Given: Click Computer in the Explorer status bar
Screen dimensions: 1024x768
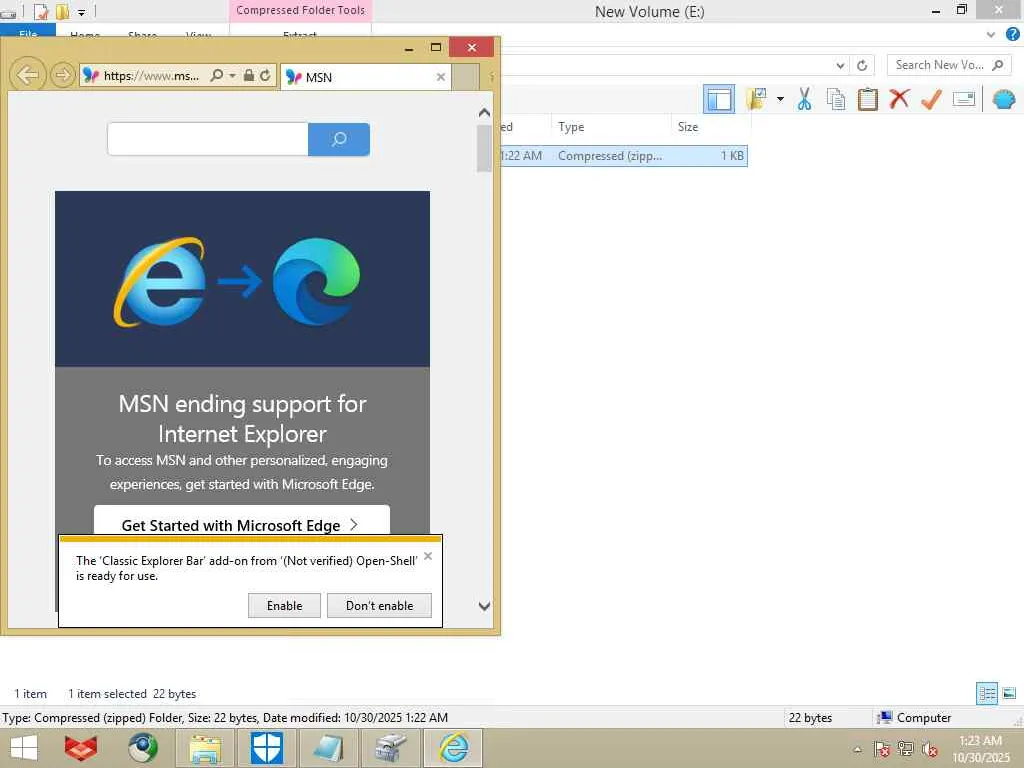Looking at the screenshot, I should pyautogui.click(x=914, y=718).
